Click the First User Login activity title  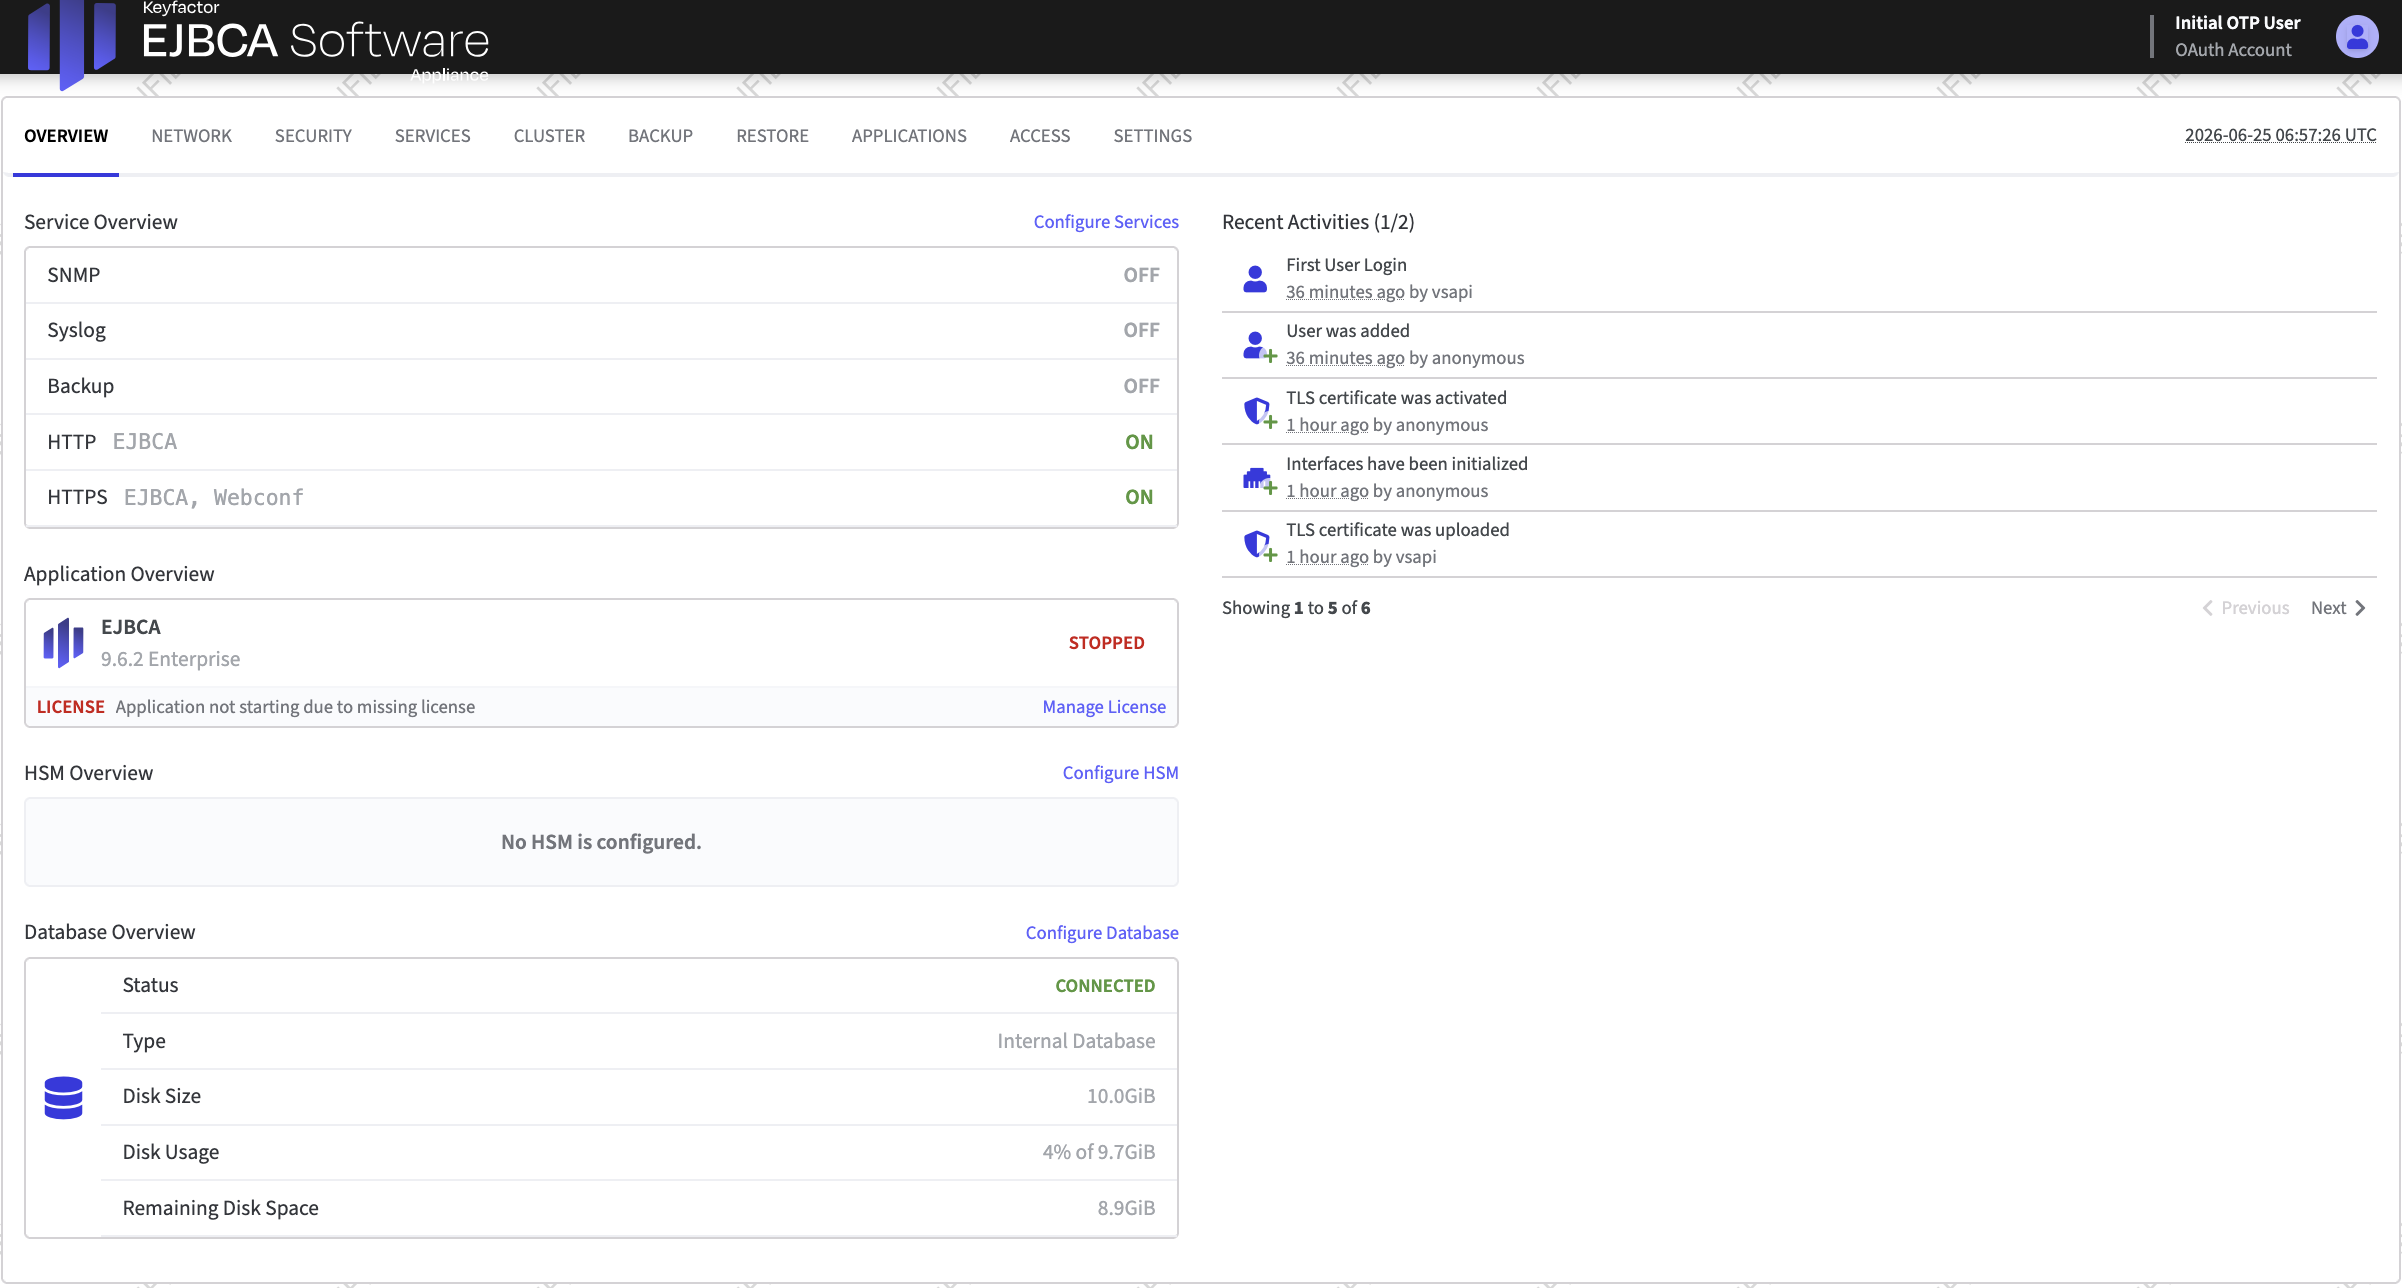pyautogui.click(x=1346, y=265)
